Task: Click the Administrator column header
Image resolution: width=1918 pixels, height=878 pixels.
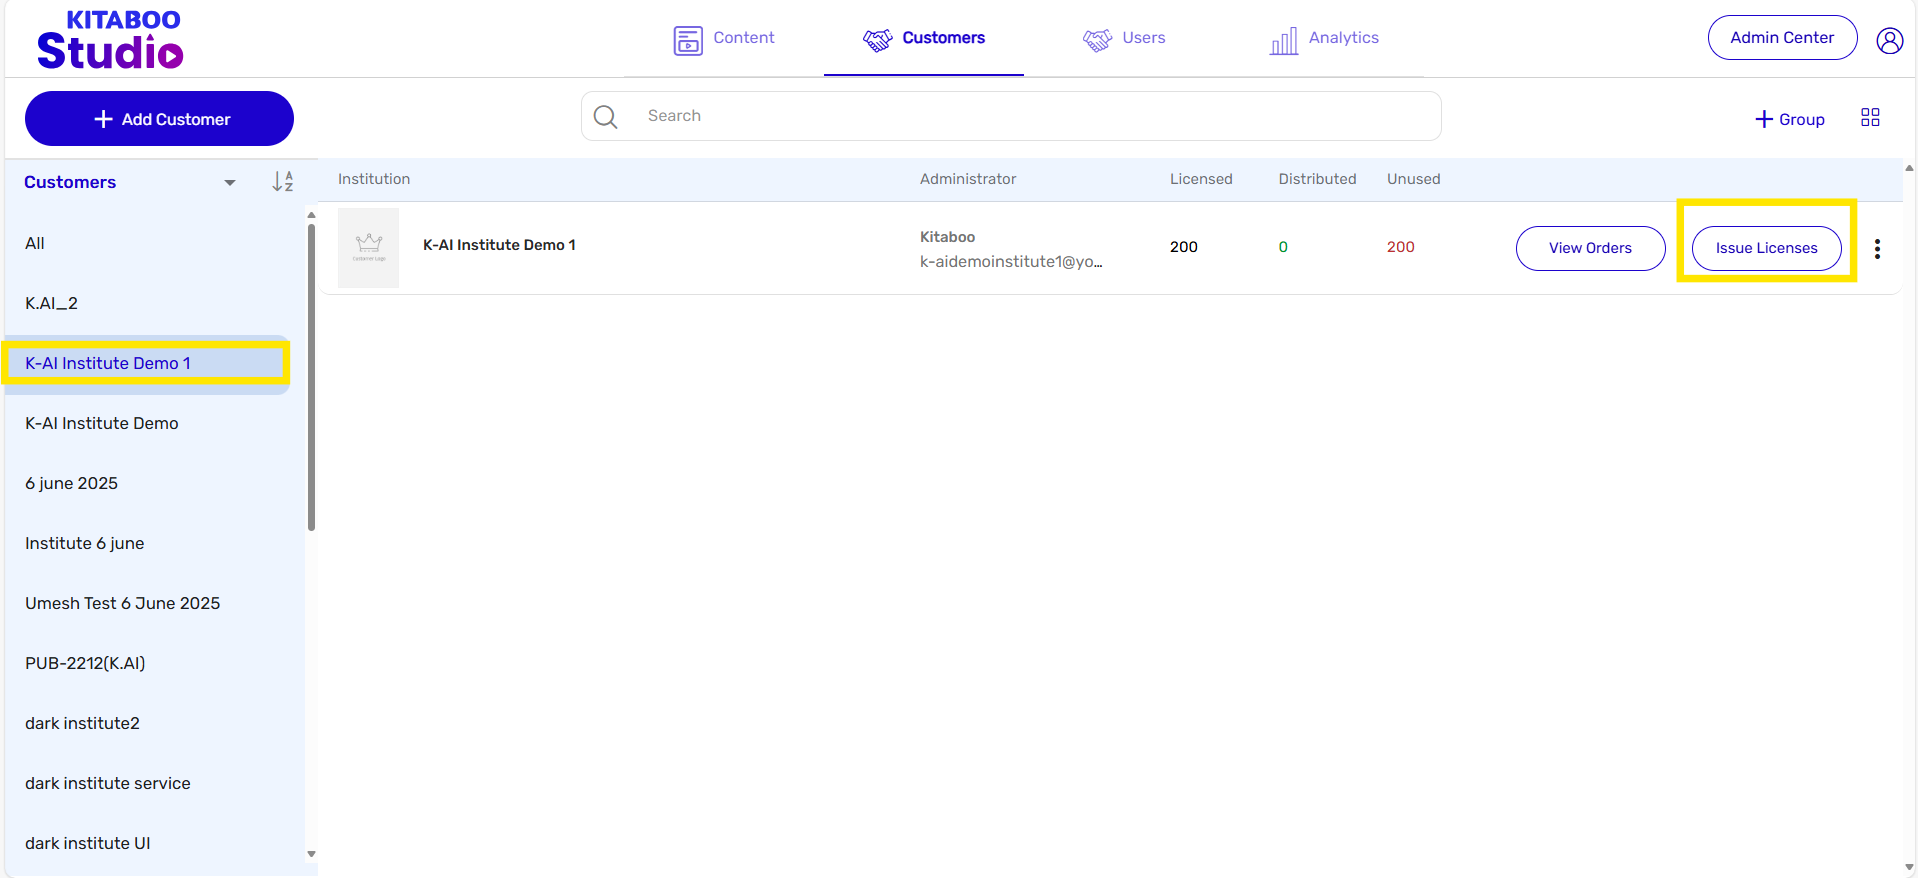Action: click(968, 179)
